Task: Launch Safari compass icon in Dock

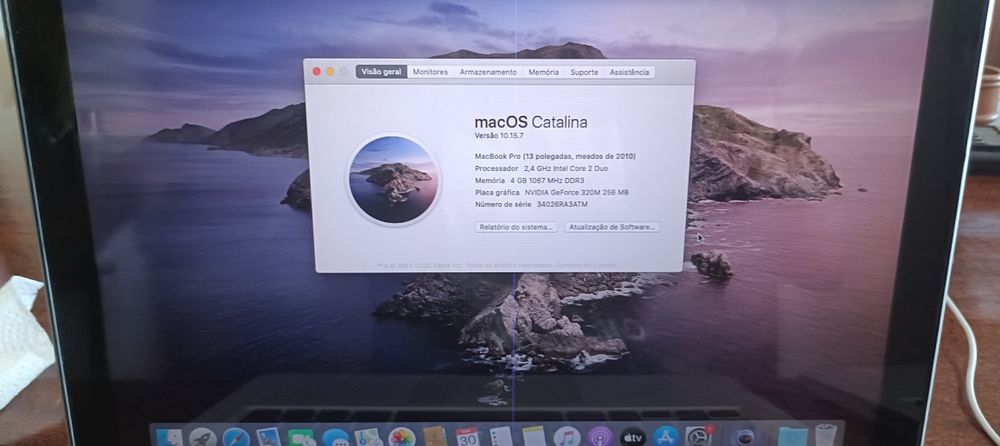Action: (236, 437)
